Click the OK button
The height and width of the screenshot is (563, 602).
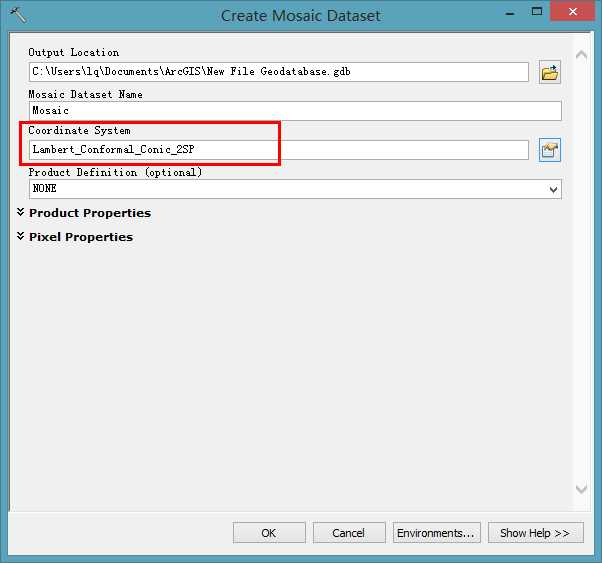tap(269, 533)
